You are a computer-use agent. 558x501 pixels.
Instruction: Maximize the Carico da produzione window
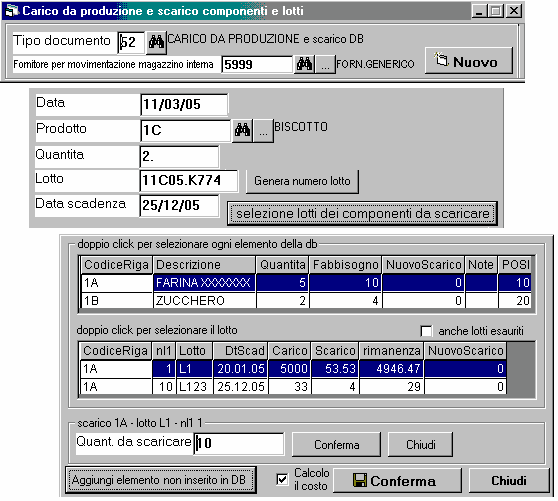pos(496,11)
